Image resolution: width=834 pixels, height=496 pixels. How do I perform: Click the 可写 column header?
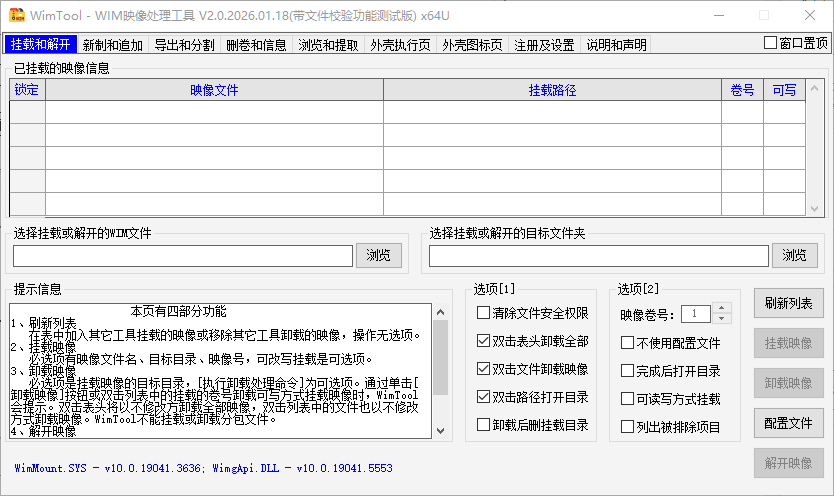click(x=785, y=90)
